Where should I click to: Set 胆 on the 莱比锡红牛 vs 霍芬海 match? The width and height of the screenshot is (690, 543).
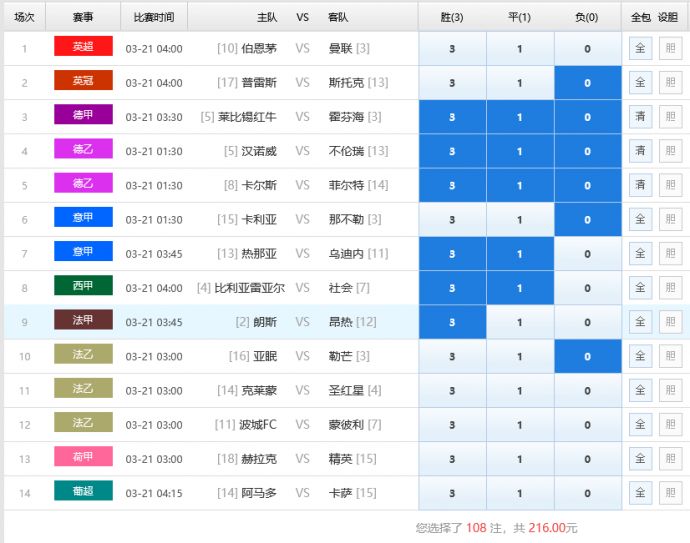coord(669,117)
